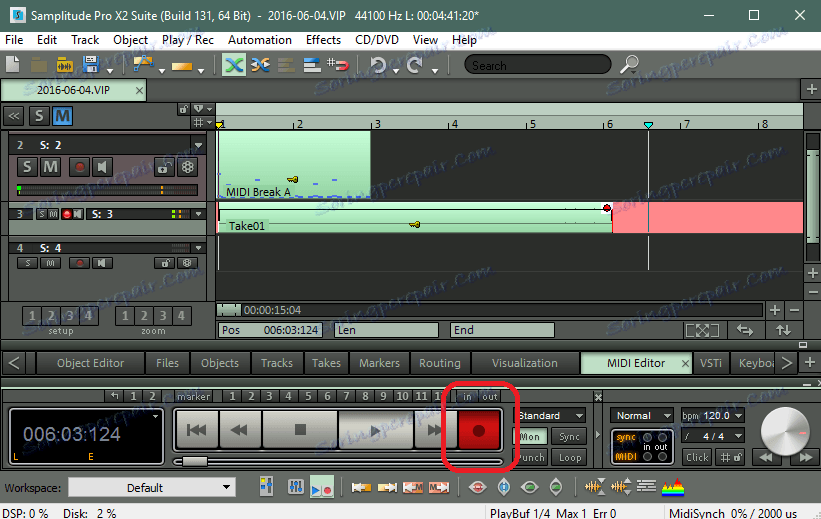
Task: Click the auto crossfade mode icon
Action: (x=234, y=65)
